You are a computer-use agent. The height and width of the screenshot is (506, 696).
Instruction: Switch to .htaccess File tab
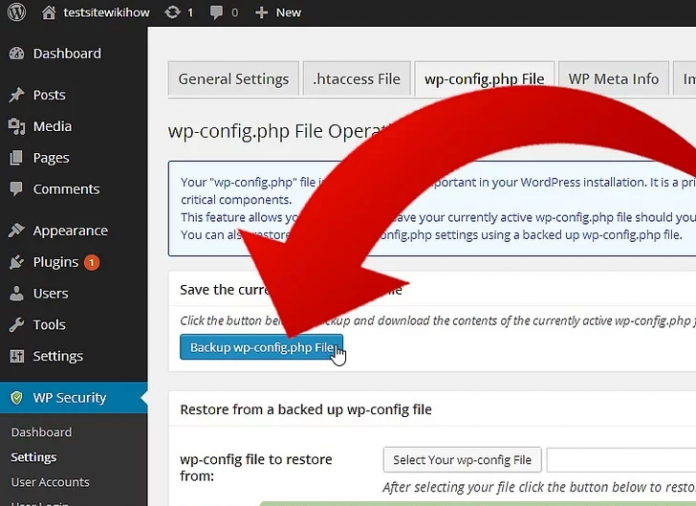click(x=356, y=79)
